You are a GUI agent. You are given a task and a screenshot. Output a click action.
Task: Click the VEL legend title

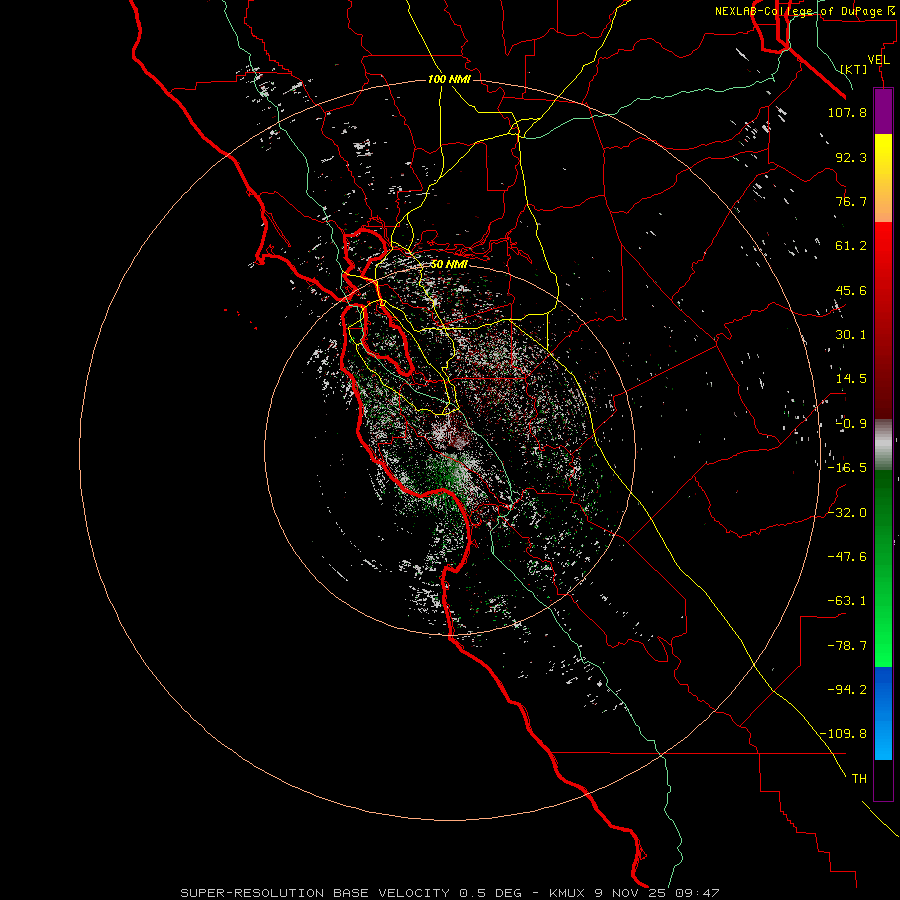pos(878,60)
